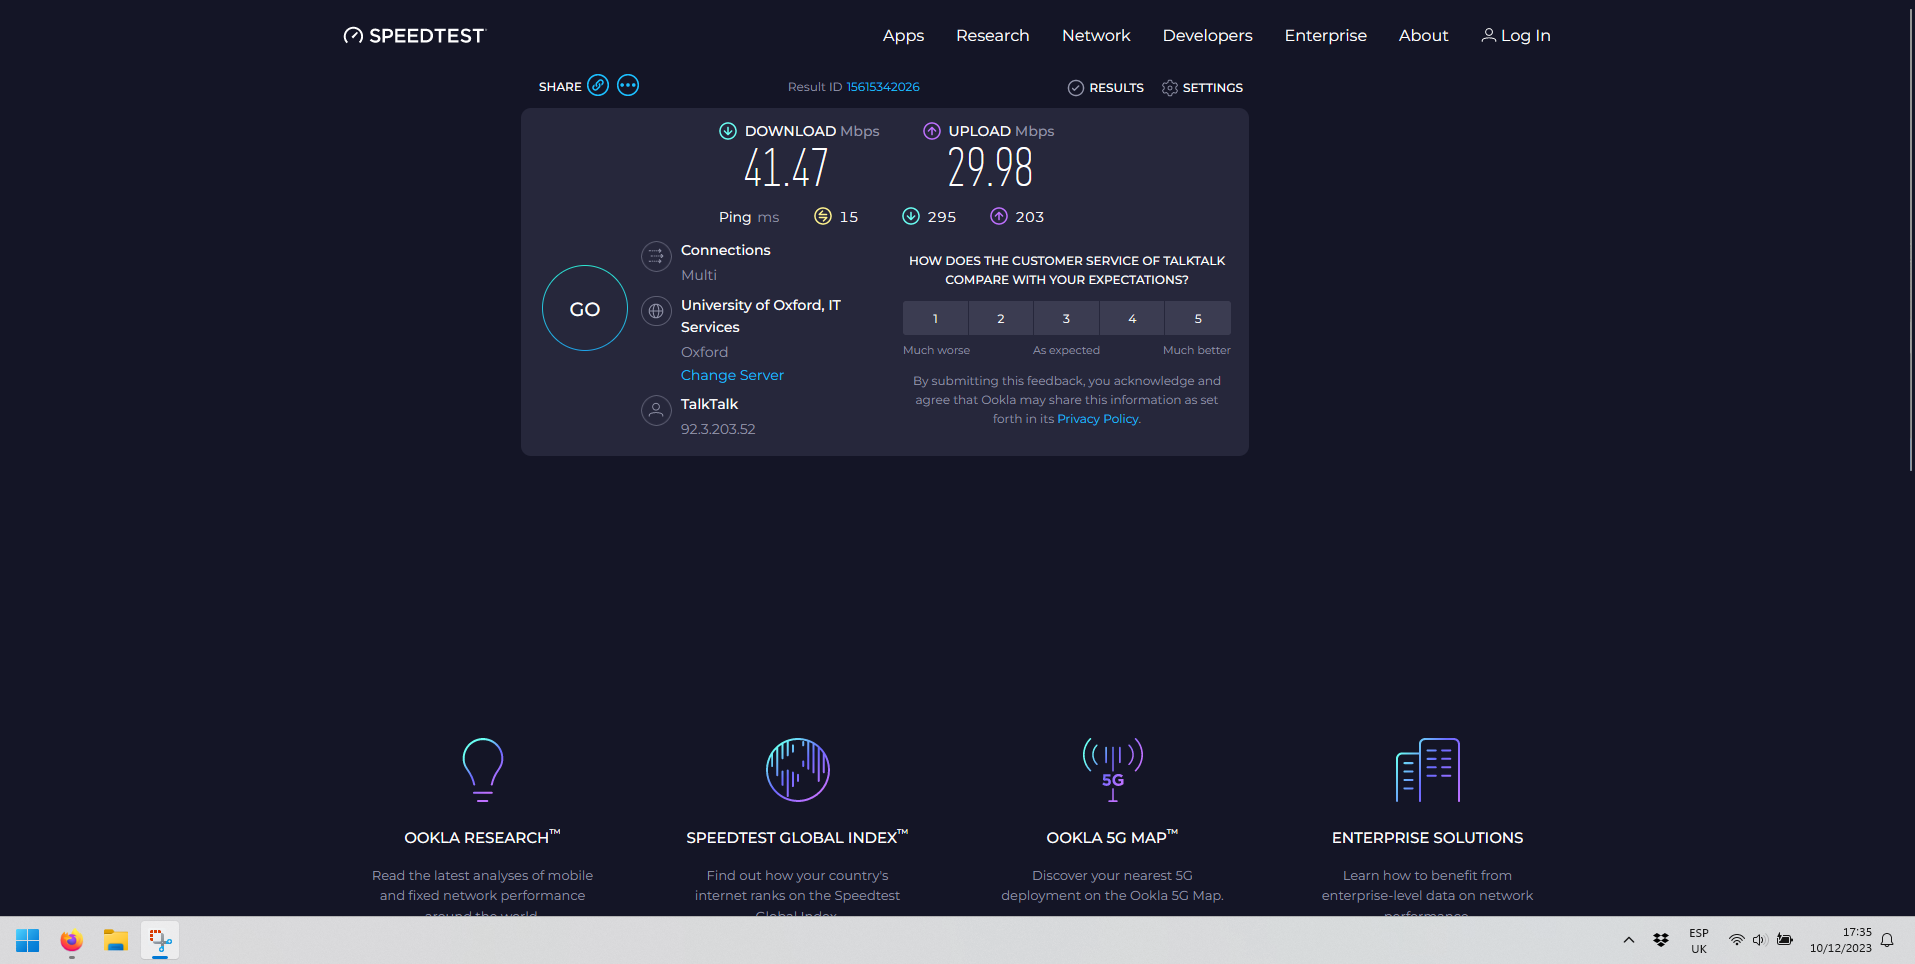
Task: Click the server globe icon
Action: tap(656, 311)
